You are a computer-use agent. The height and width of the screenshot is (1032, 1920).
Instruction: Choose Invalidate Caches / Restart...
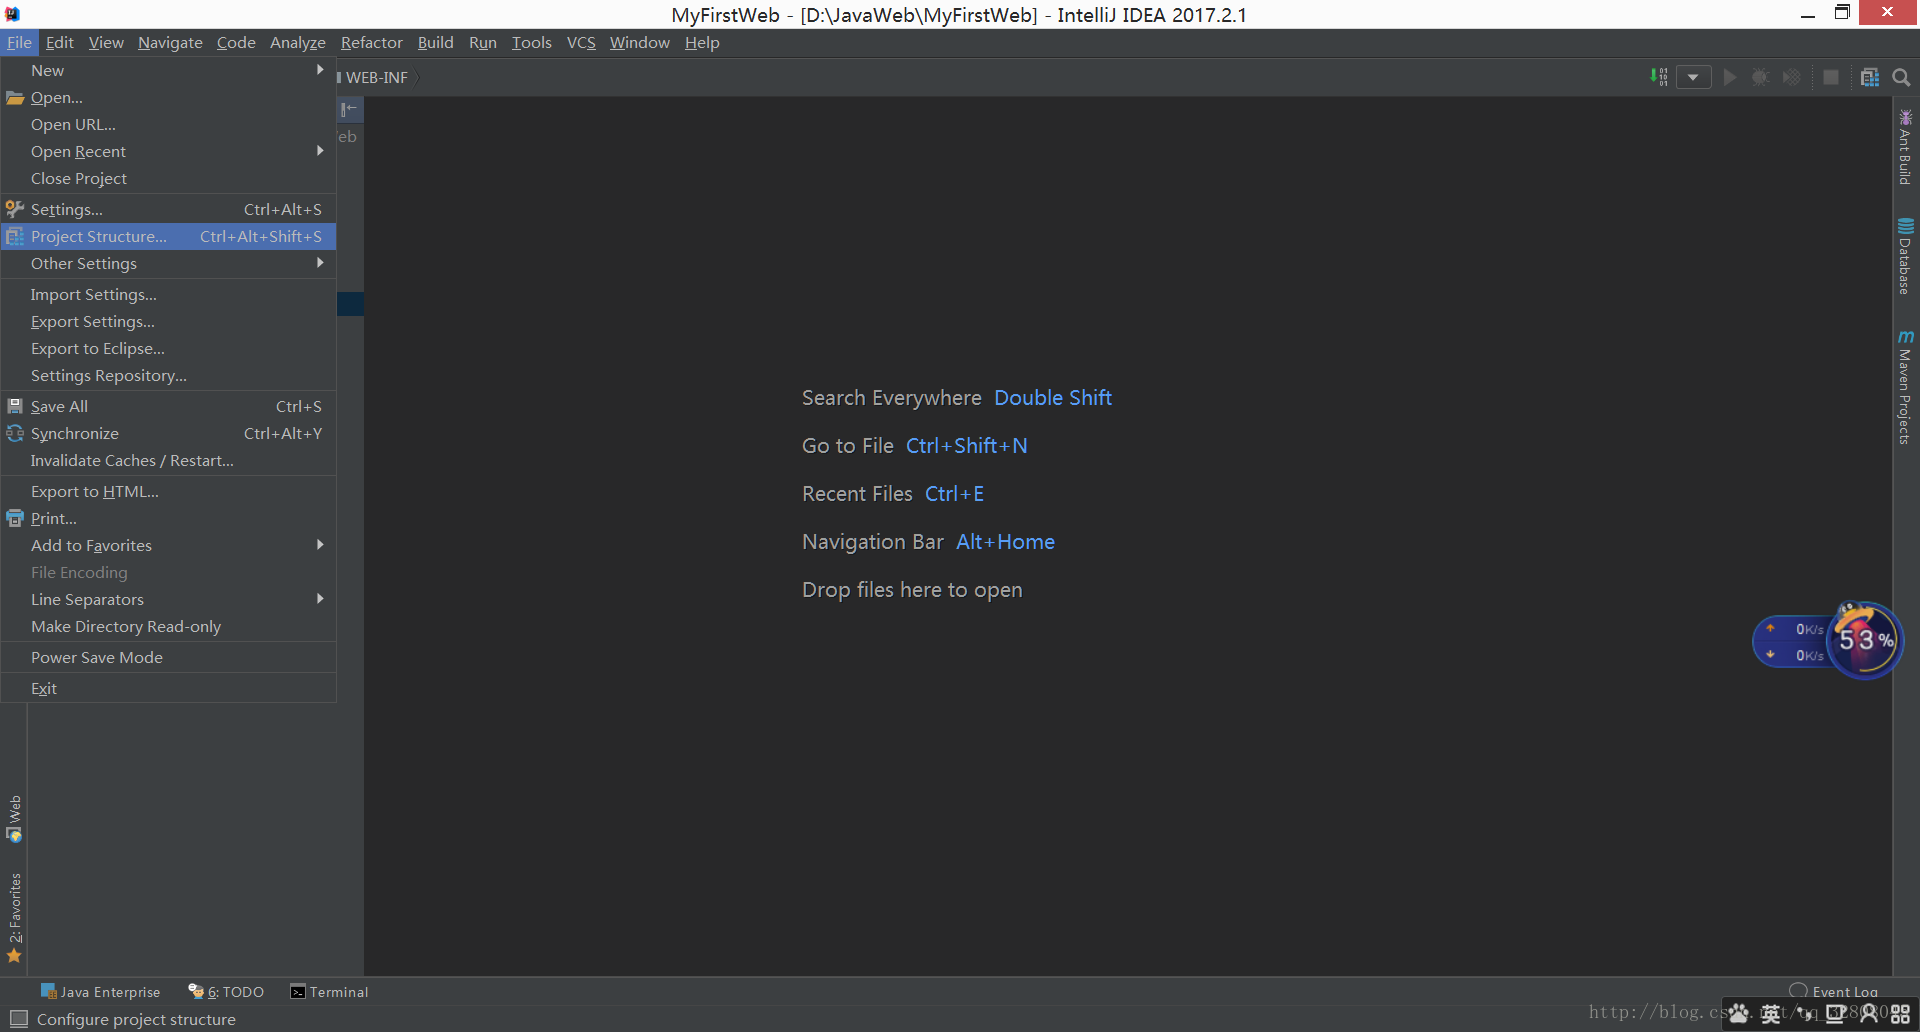coord(168,460)
